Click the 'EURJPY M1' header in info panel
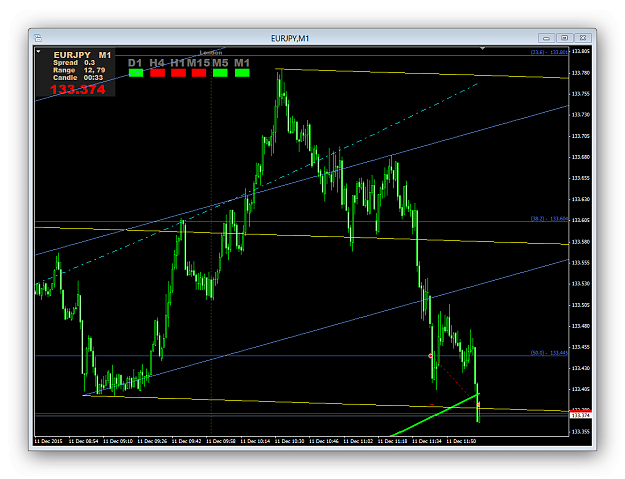625x479 pixels. coord(82,55)
